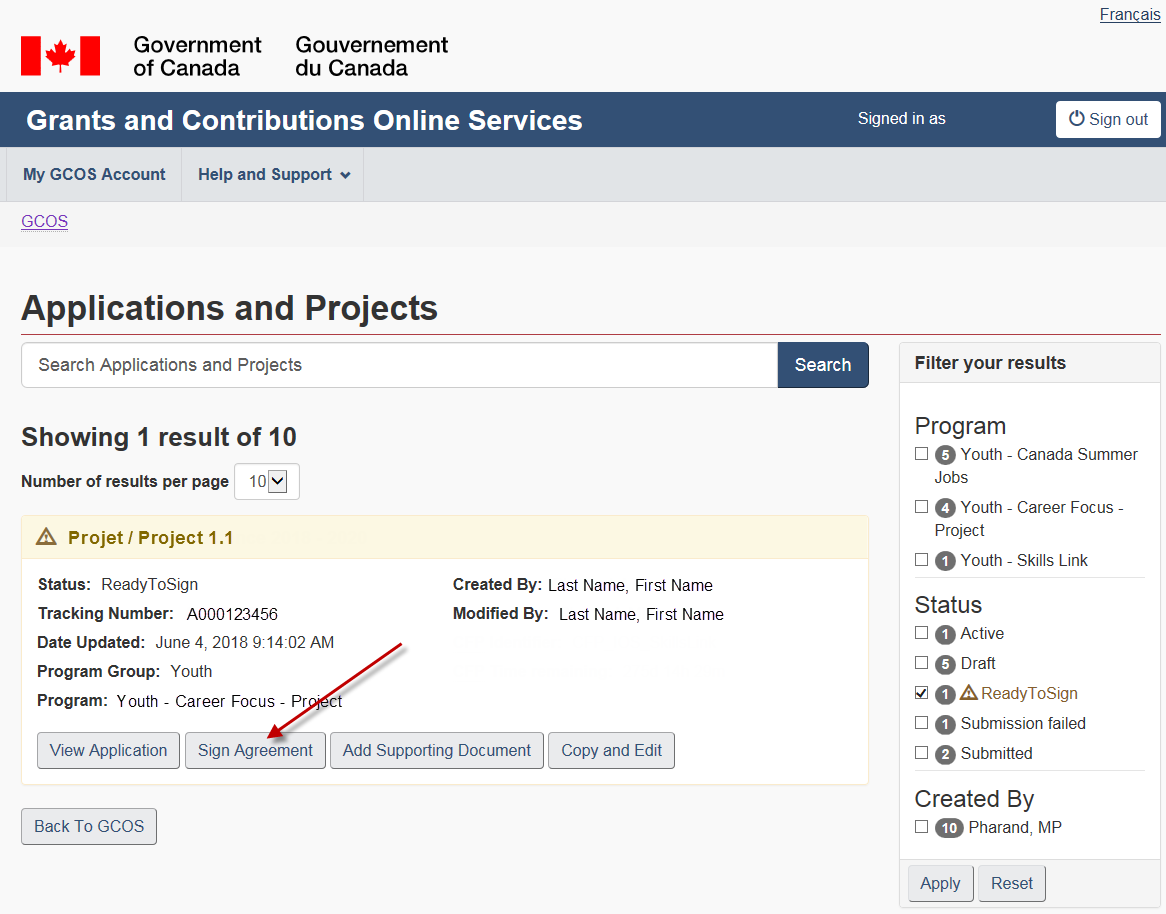The width and height of the screenshot is (1166, 914).
Task: Tick the Submission failed checkbox
Action: 921,723
